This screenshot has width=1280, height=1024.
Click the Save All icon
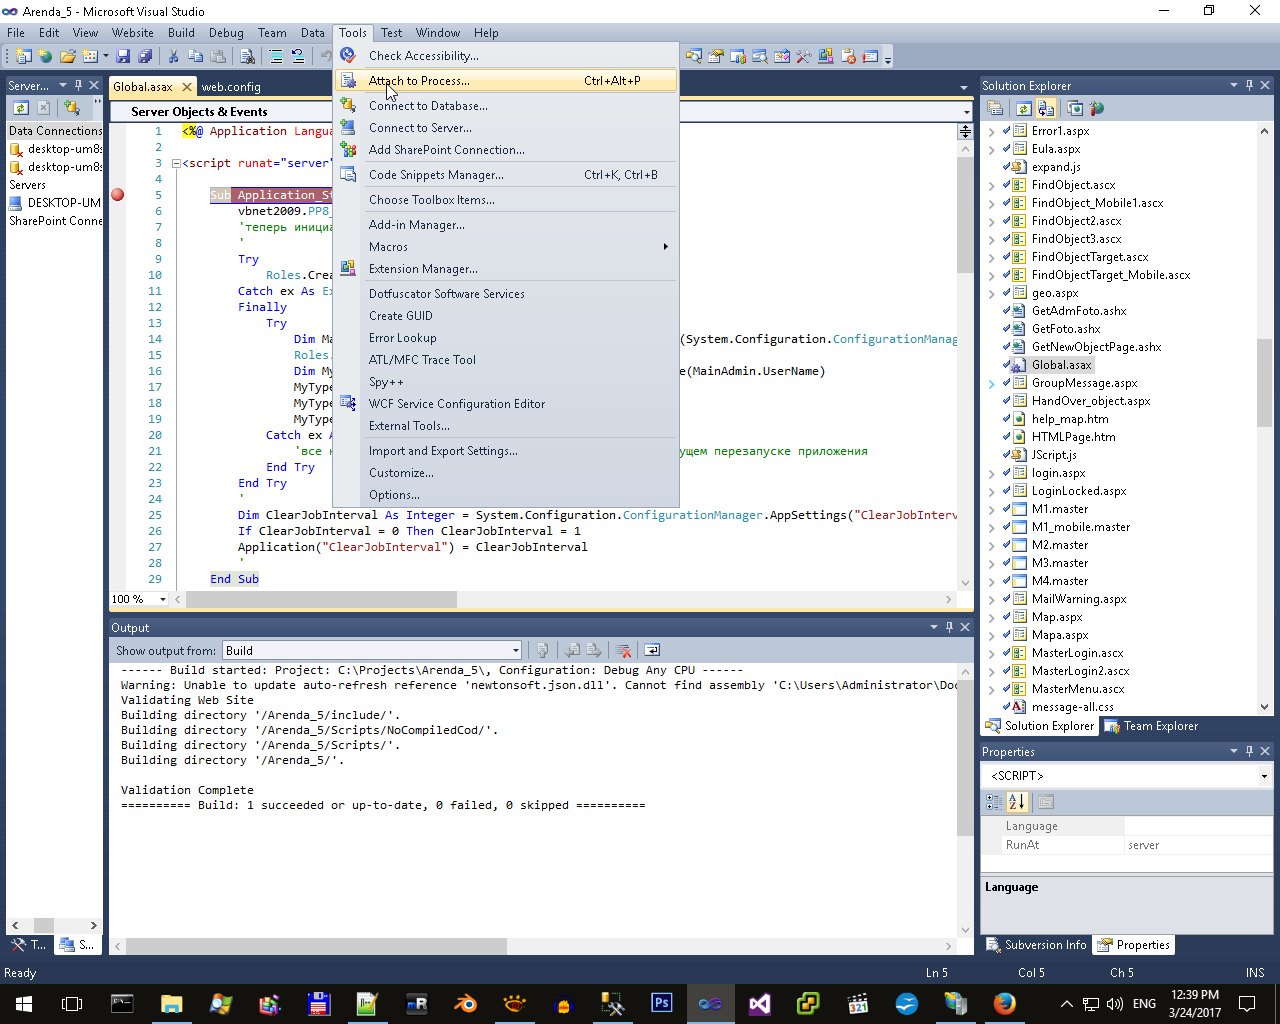click(145, 56)
